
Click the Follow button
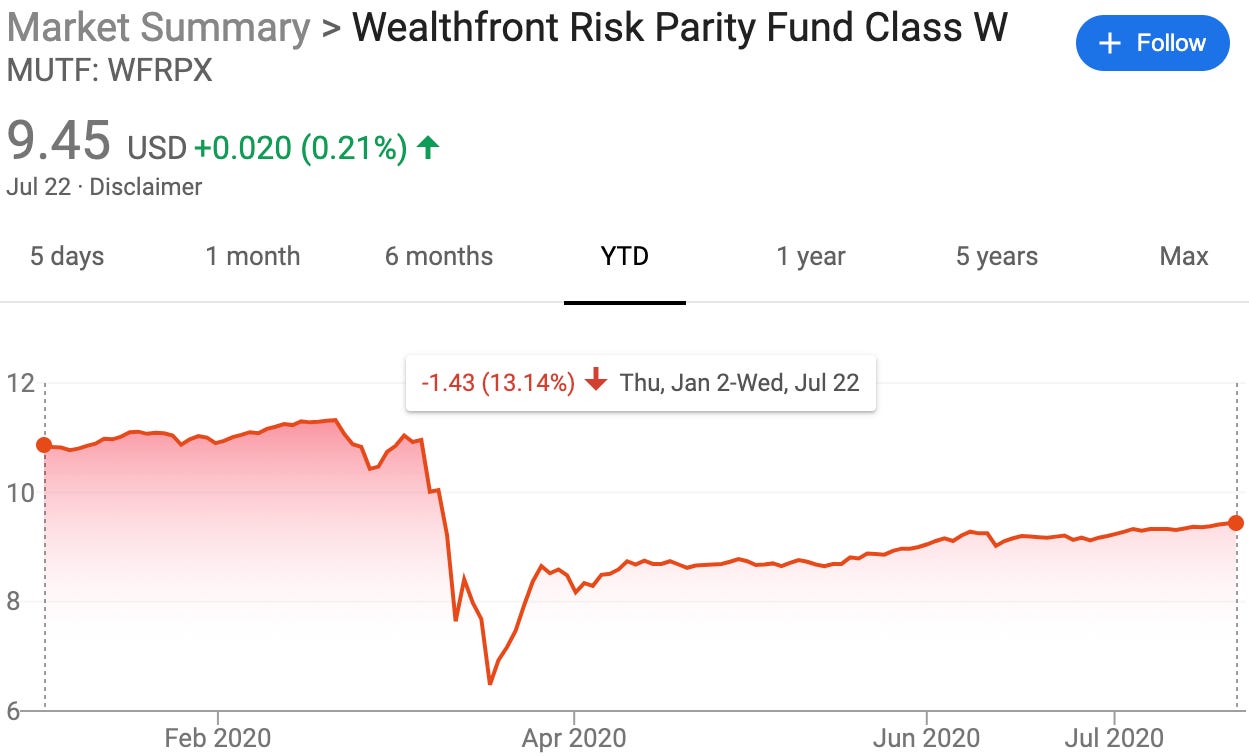coord(1152,44)
